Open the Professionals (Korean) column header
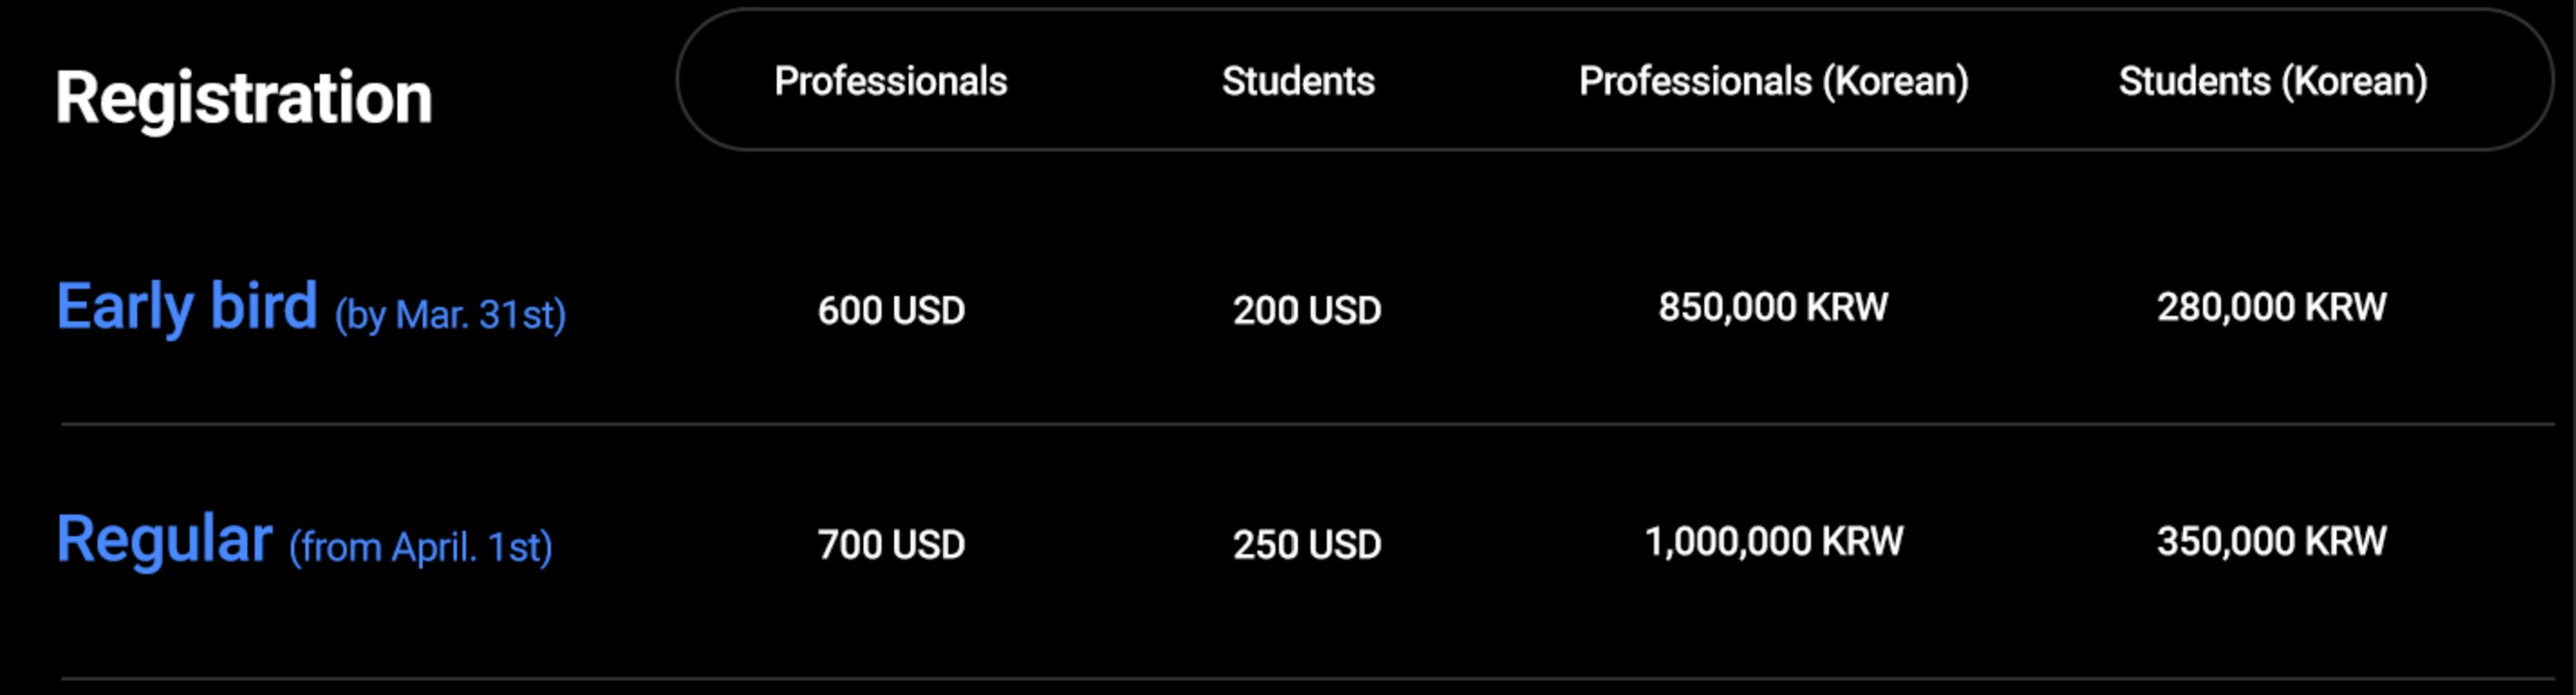The height and width of the screenshot is (695, 2576). tap(1773, 81)
